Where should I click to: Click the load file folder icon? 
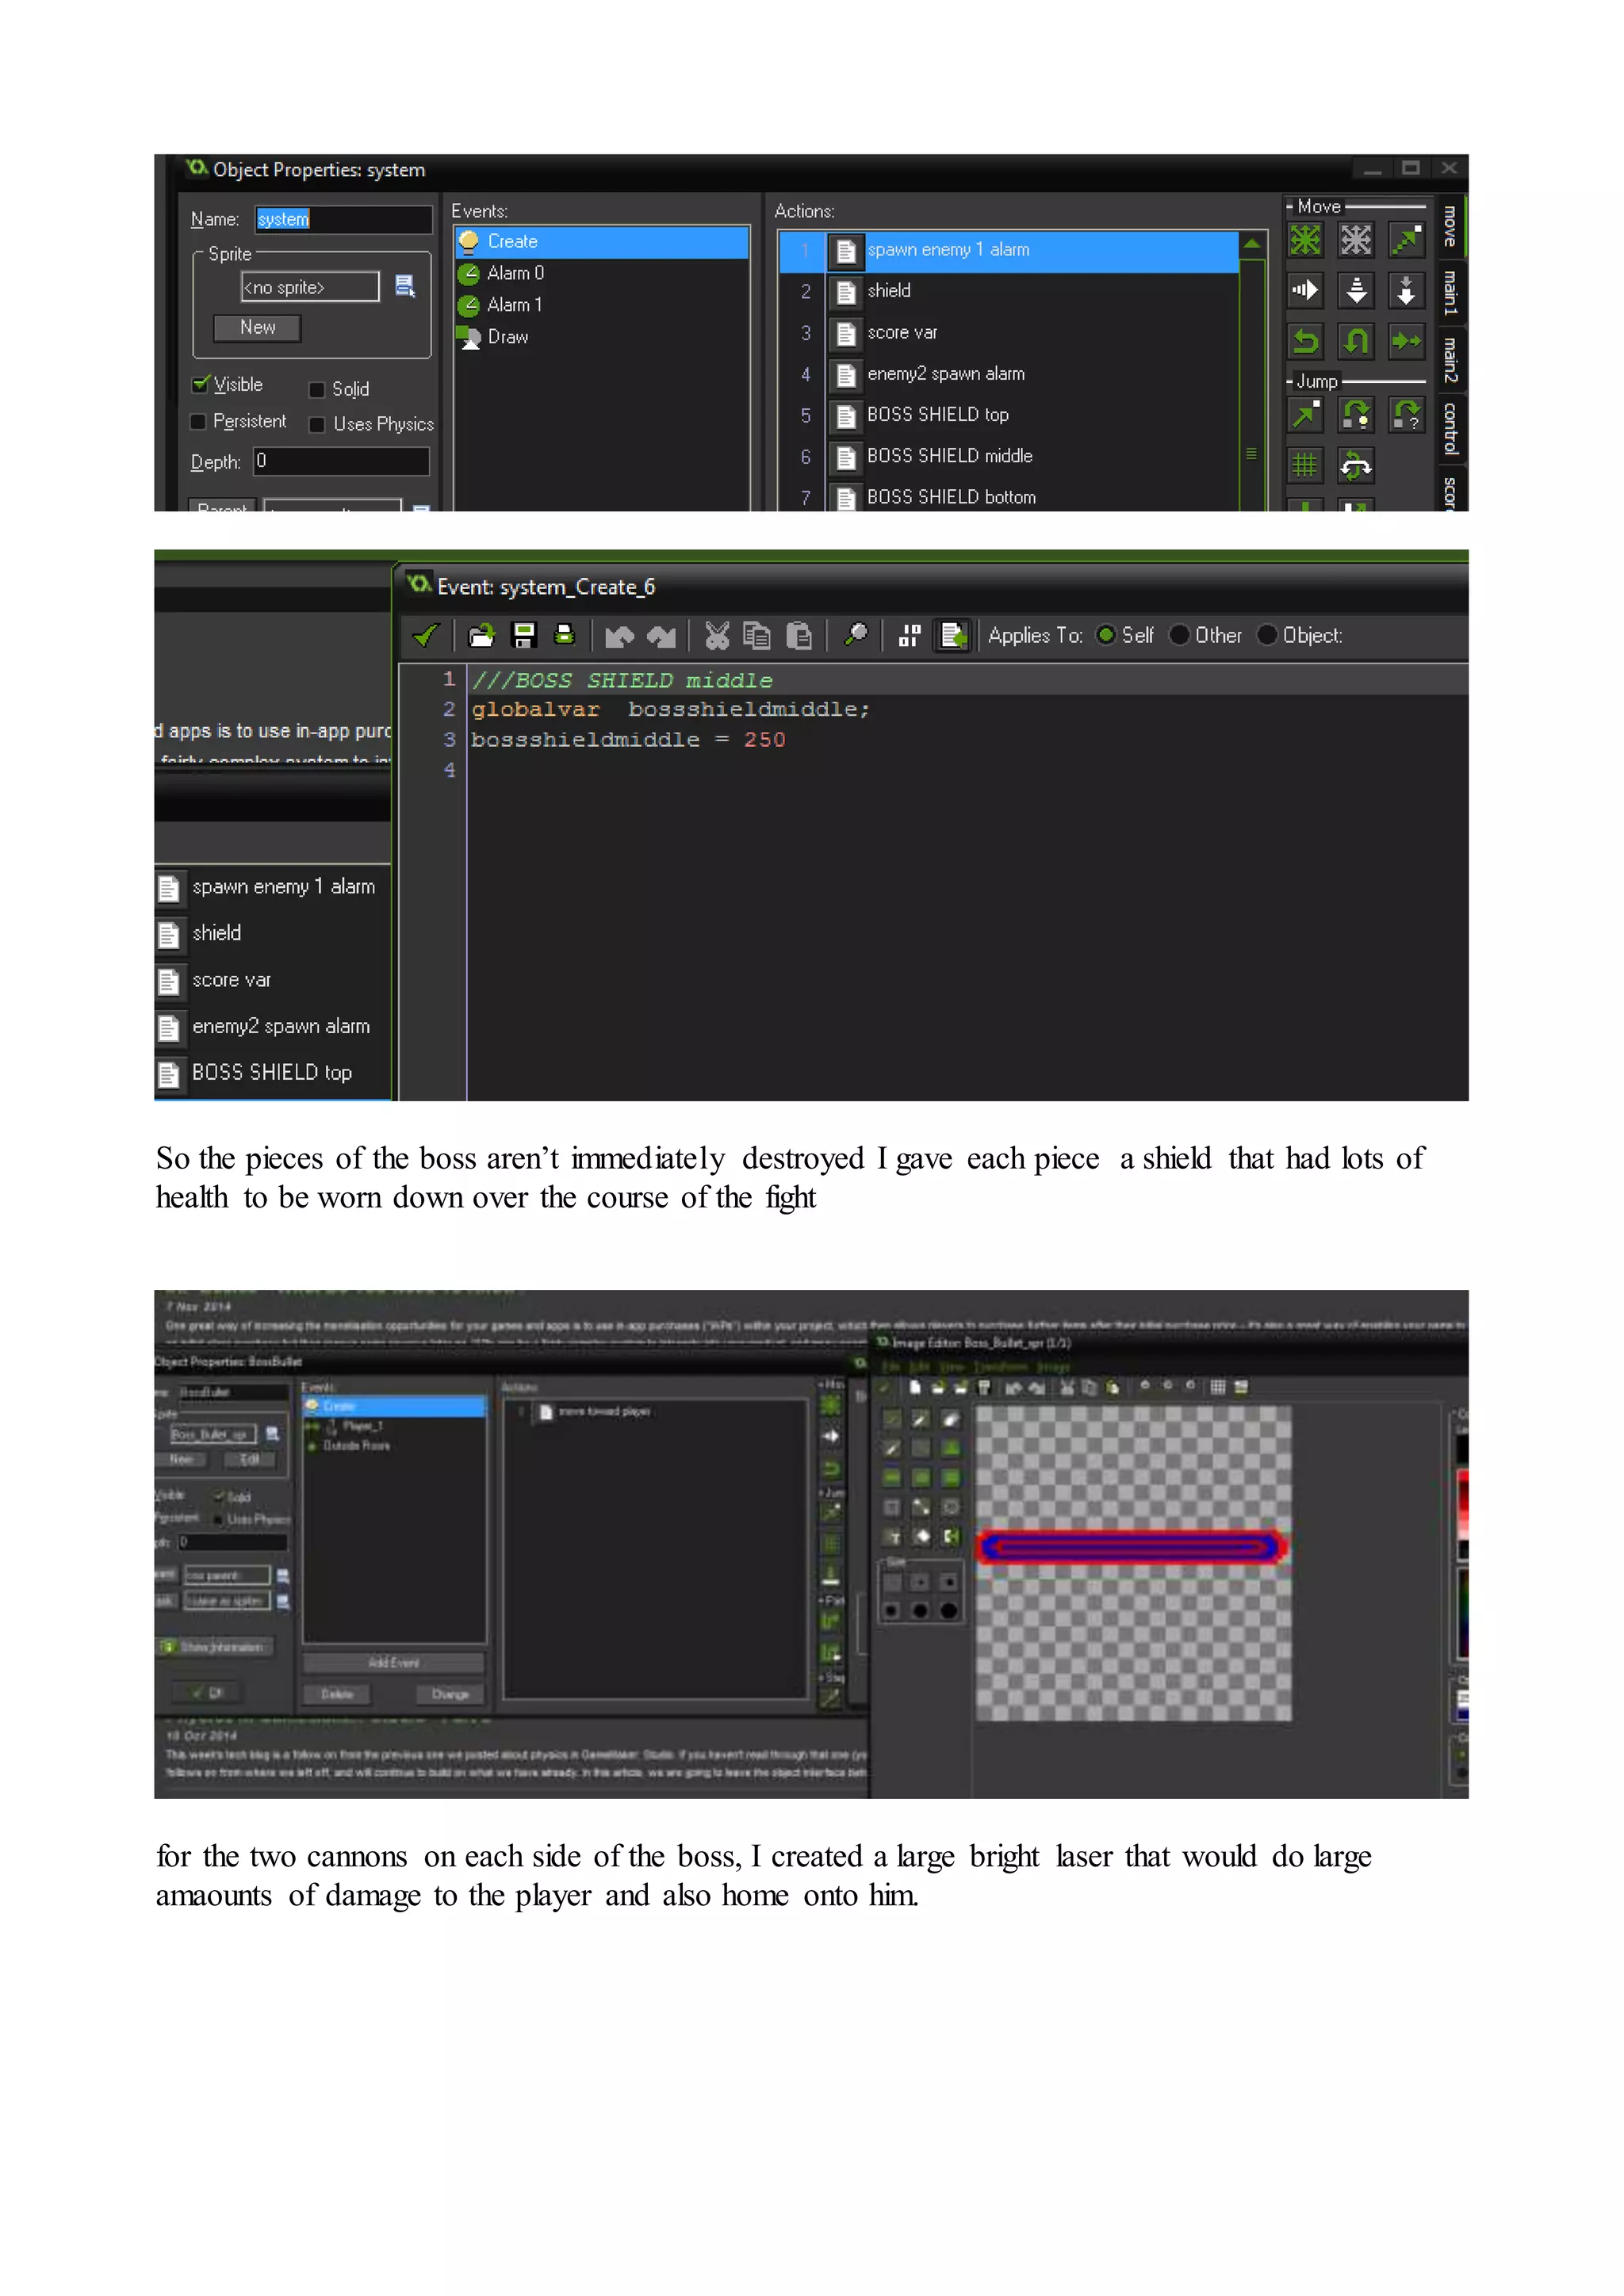(482, 635)
